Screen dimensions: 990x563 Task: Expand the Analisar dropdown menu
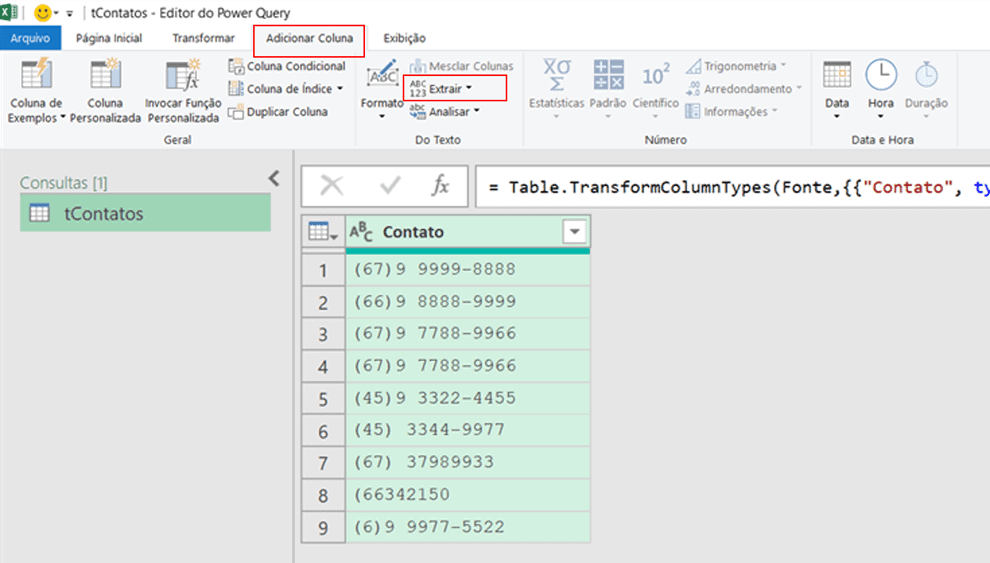[453, 112]
